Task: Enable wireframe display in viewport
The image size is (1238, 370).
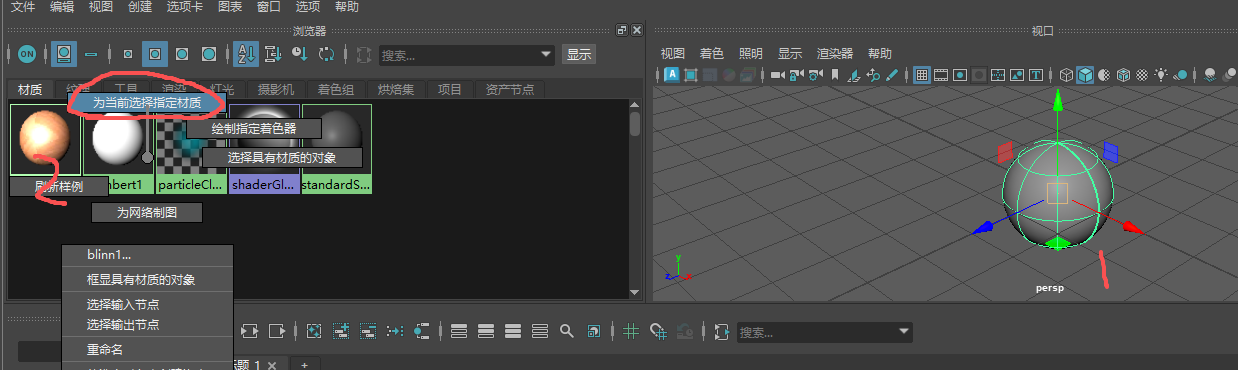Action: [1067, 75]
